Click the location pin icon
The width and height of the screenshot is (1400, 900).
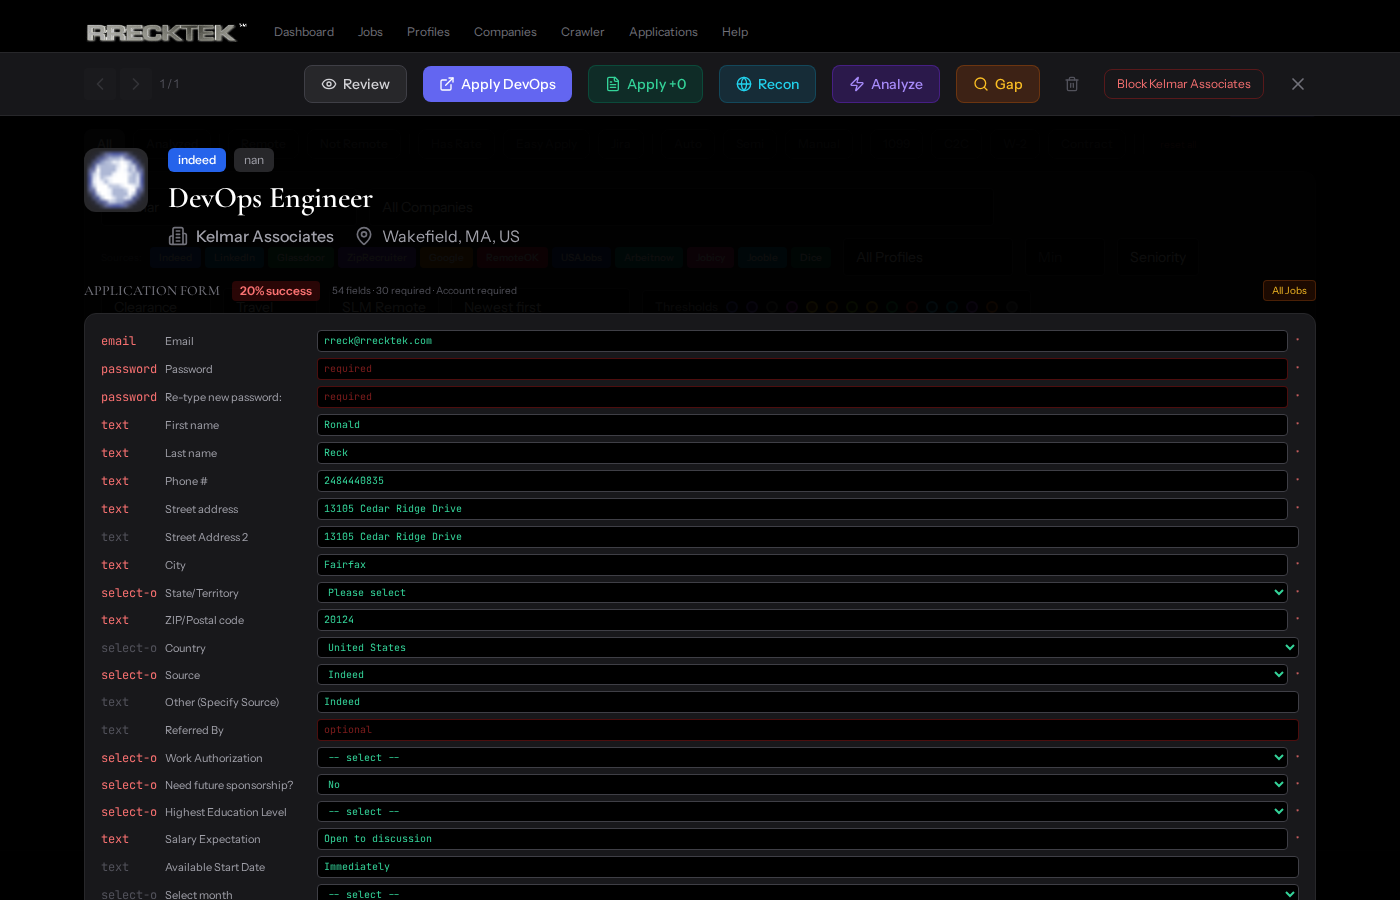tap(364, 236)
